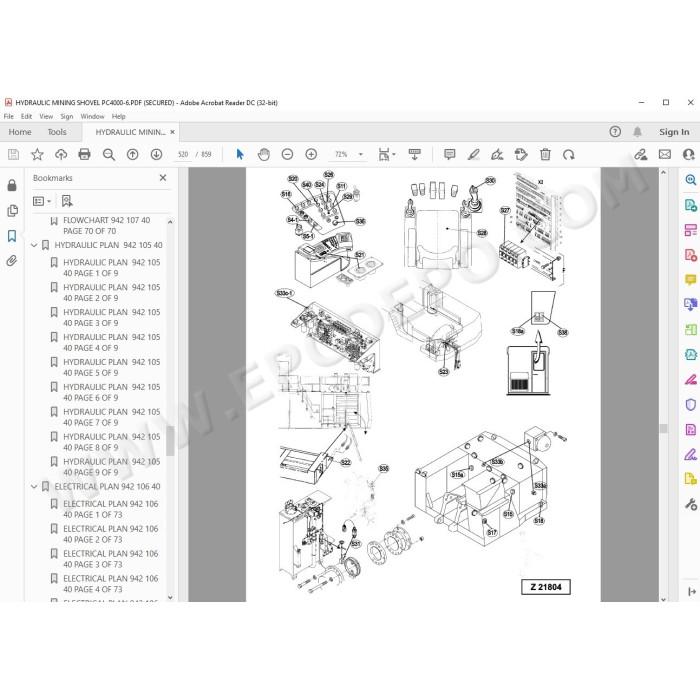Go to the previous page arrow
Viewport: 700px width, 700px height.
pos(133,154)
